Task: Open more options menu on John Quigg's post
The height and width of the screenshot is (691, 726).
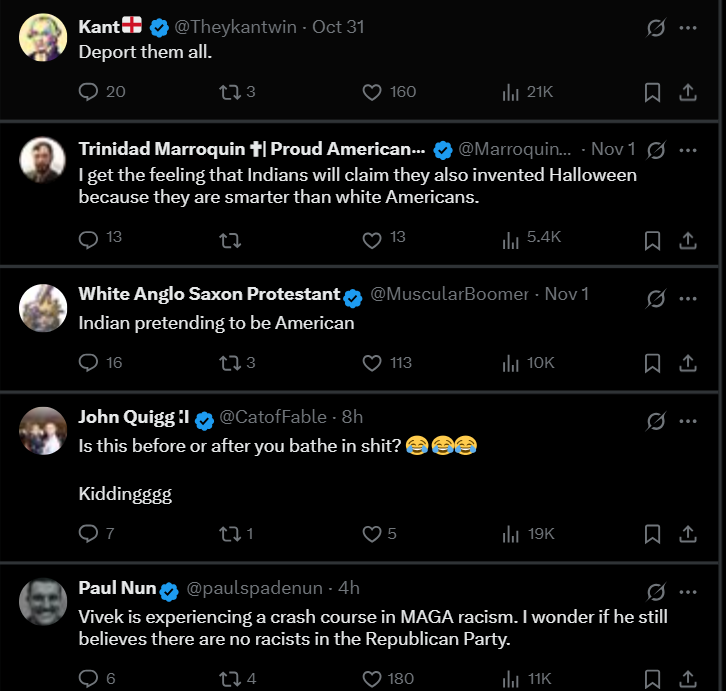Action: [688, 420]
